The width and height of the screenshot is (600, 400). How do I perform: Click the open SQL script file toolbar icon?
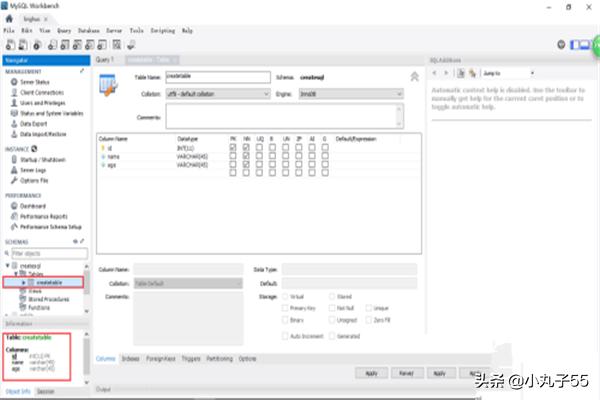pyautogui.click(x=23, y=45)
